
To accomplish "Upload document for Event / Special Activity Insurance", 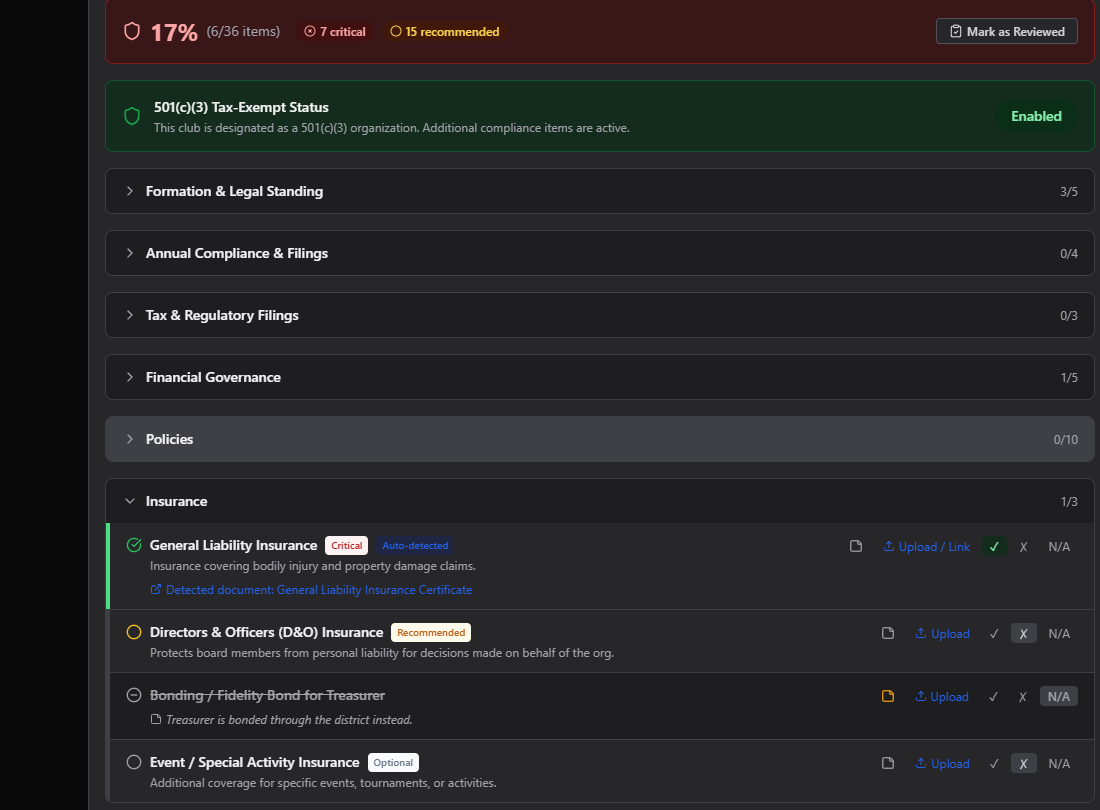I will tap(942, 763).
